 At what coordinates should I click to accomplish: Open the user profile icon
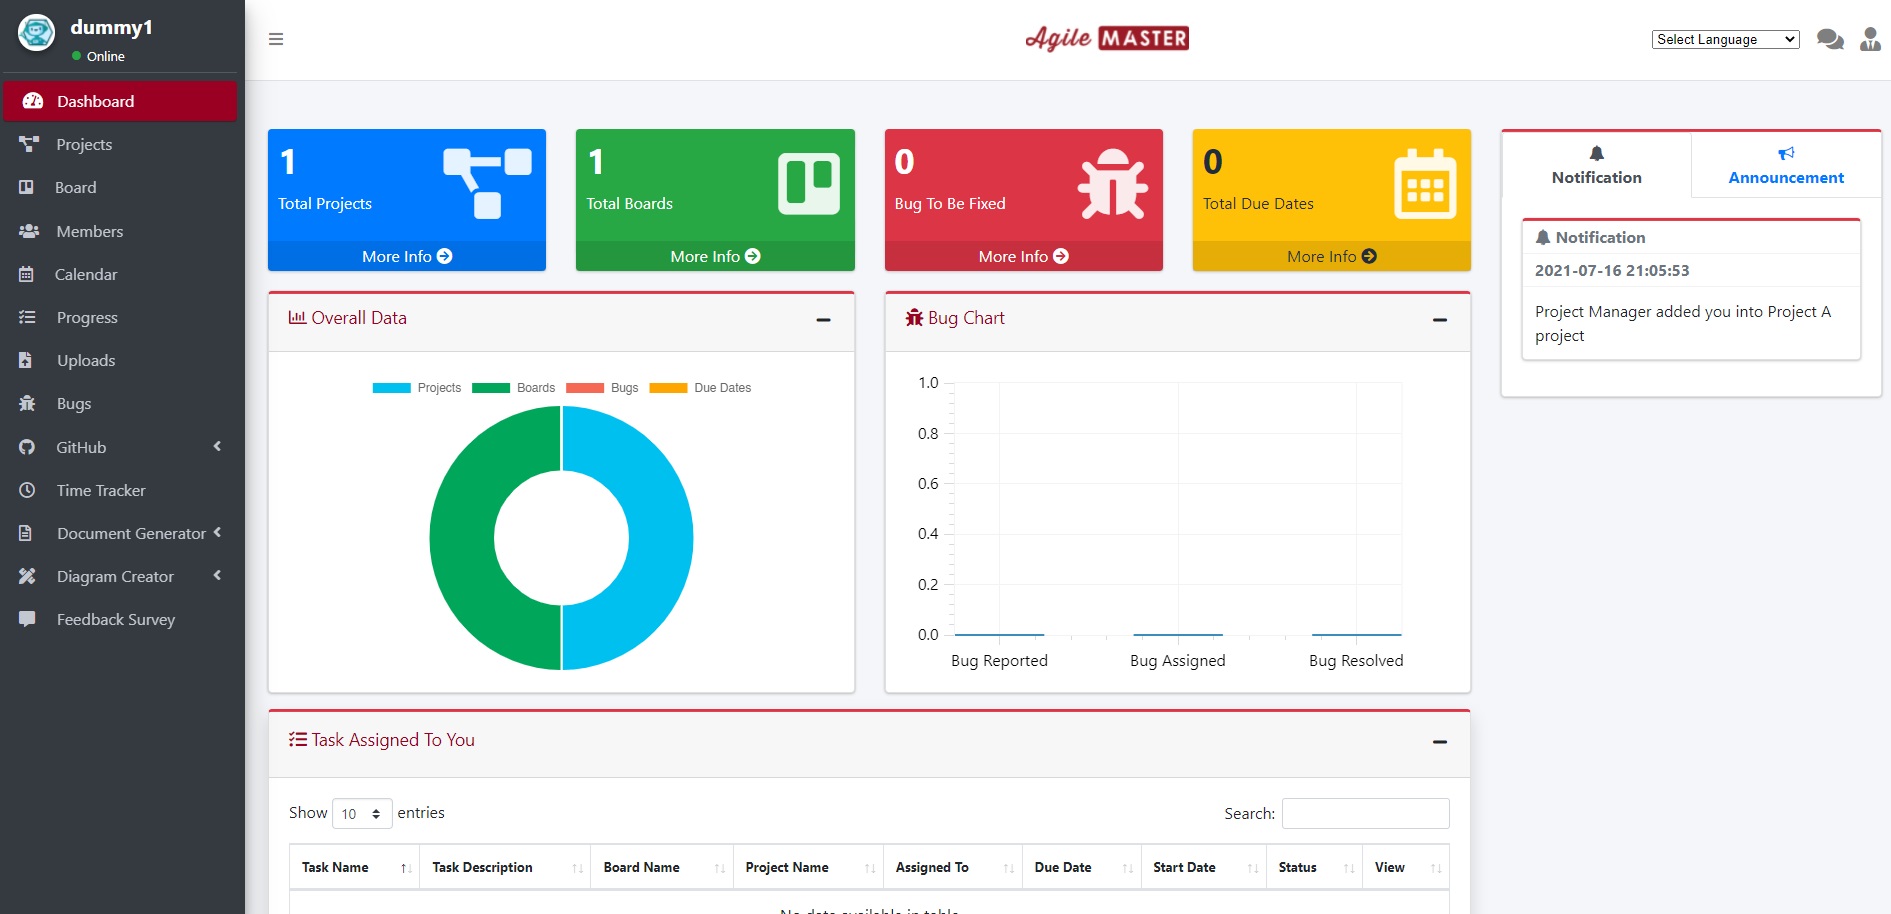(1870, 39)
